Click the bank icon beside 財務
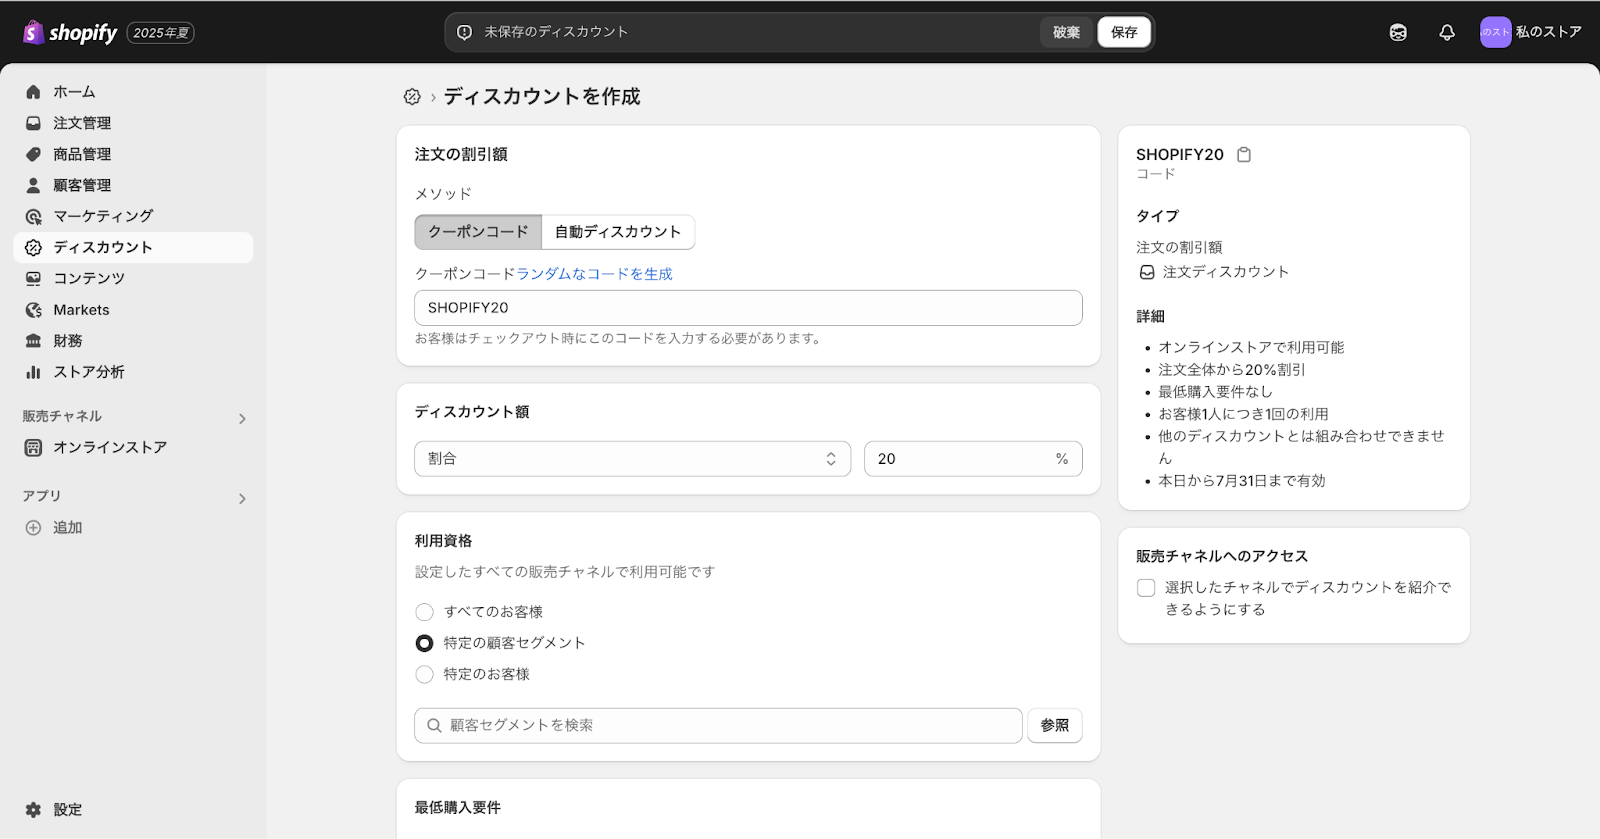1600x839 pixels. tap(33, 341)
